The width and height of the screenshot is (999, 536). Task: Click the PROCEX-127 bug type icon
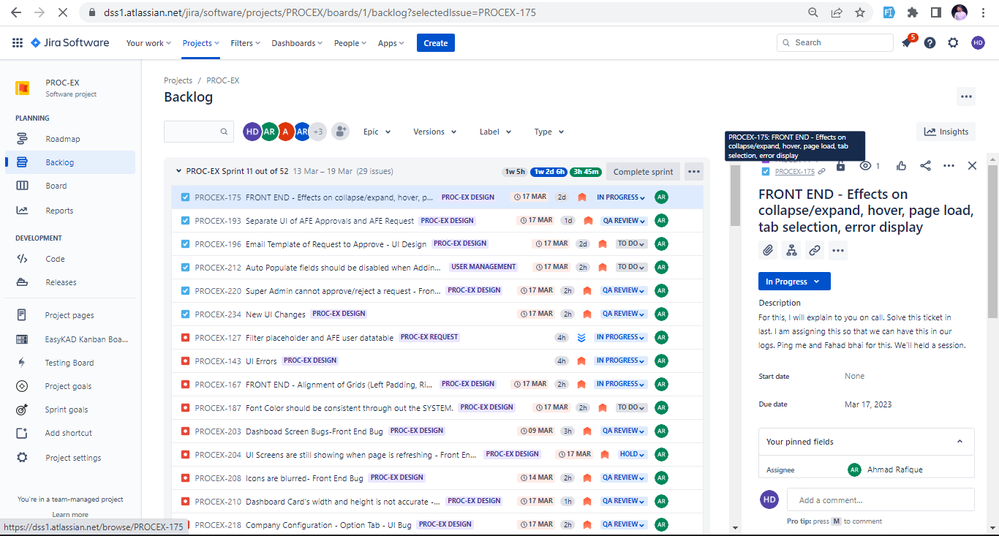pyautogui.click(x=185, y=337)
